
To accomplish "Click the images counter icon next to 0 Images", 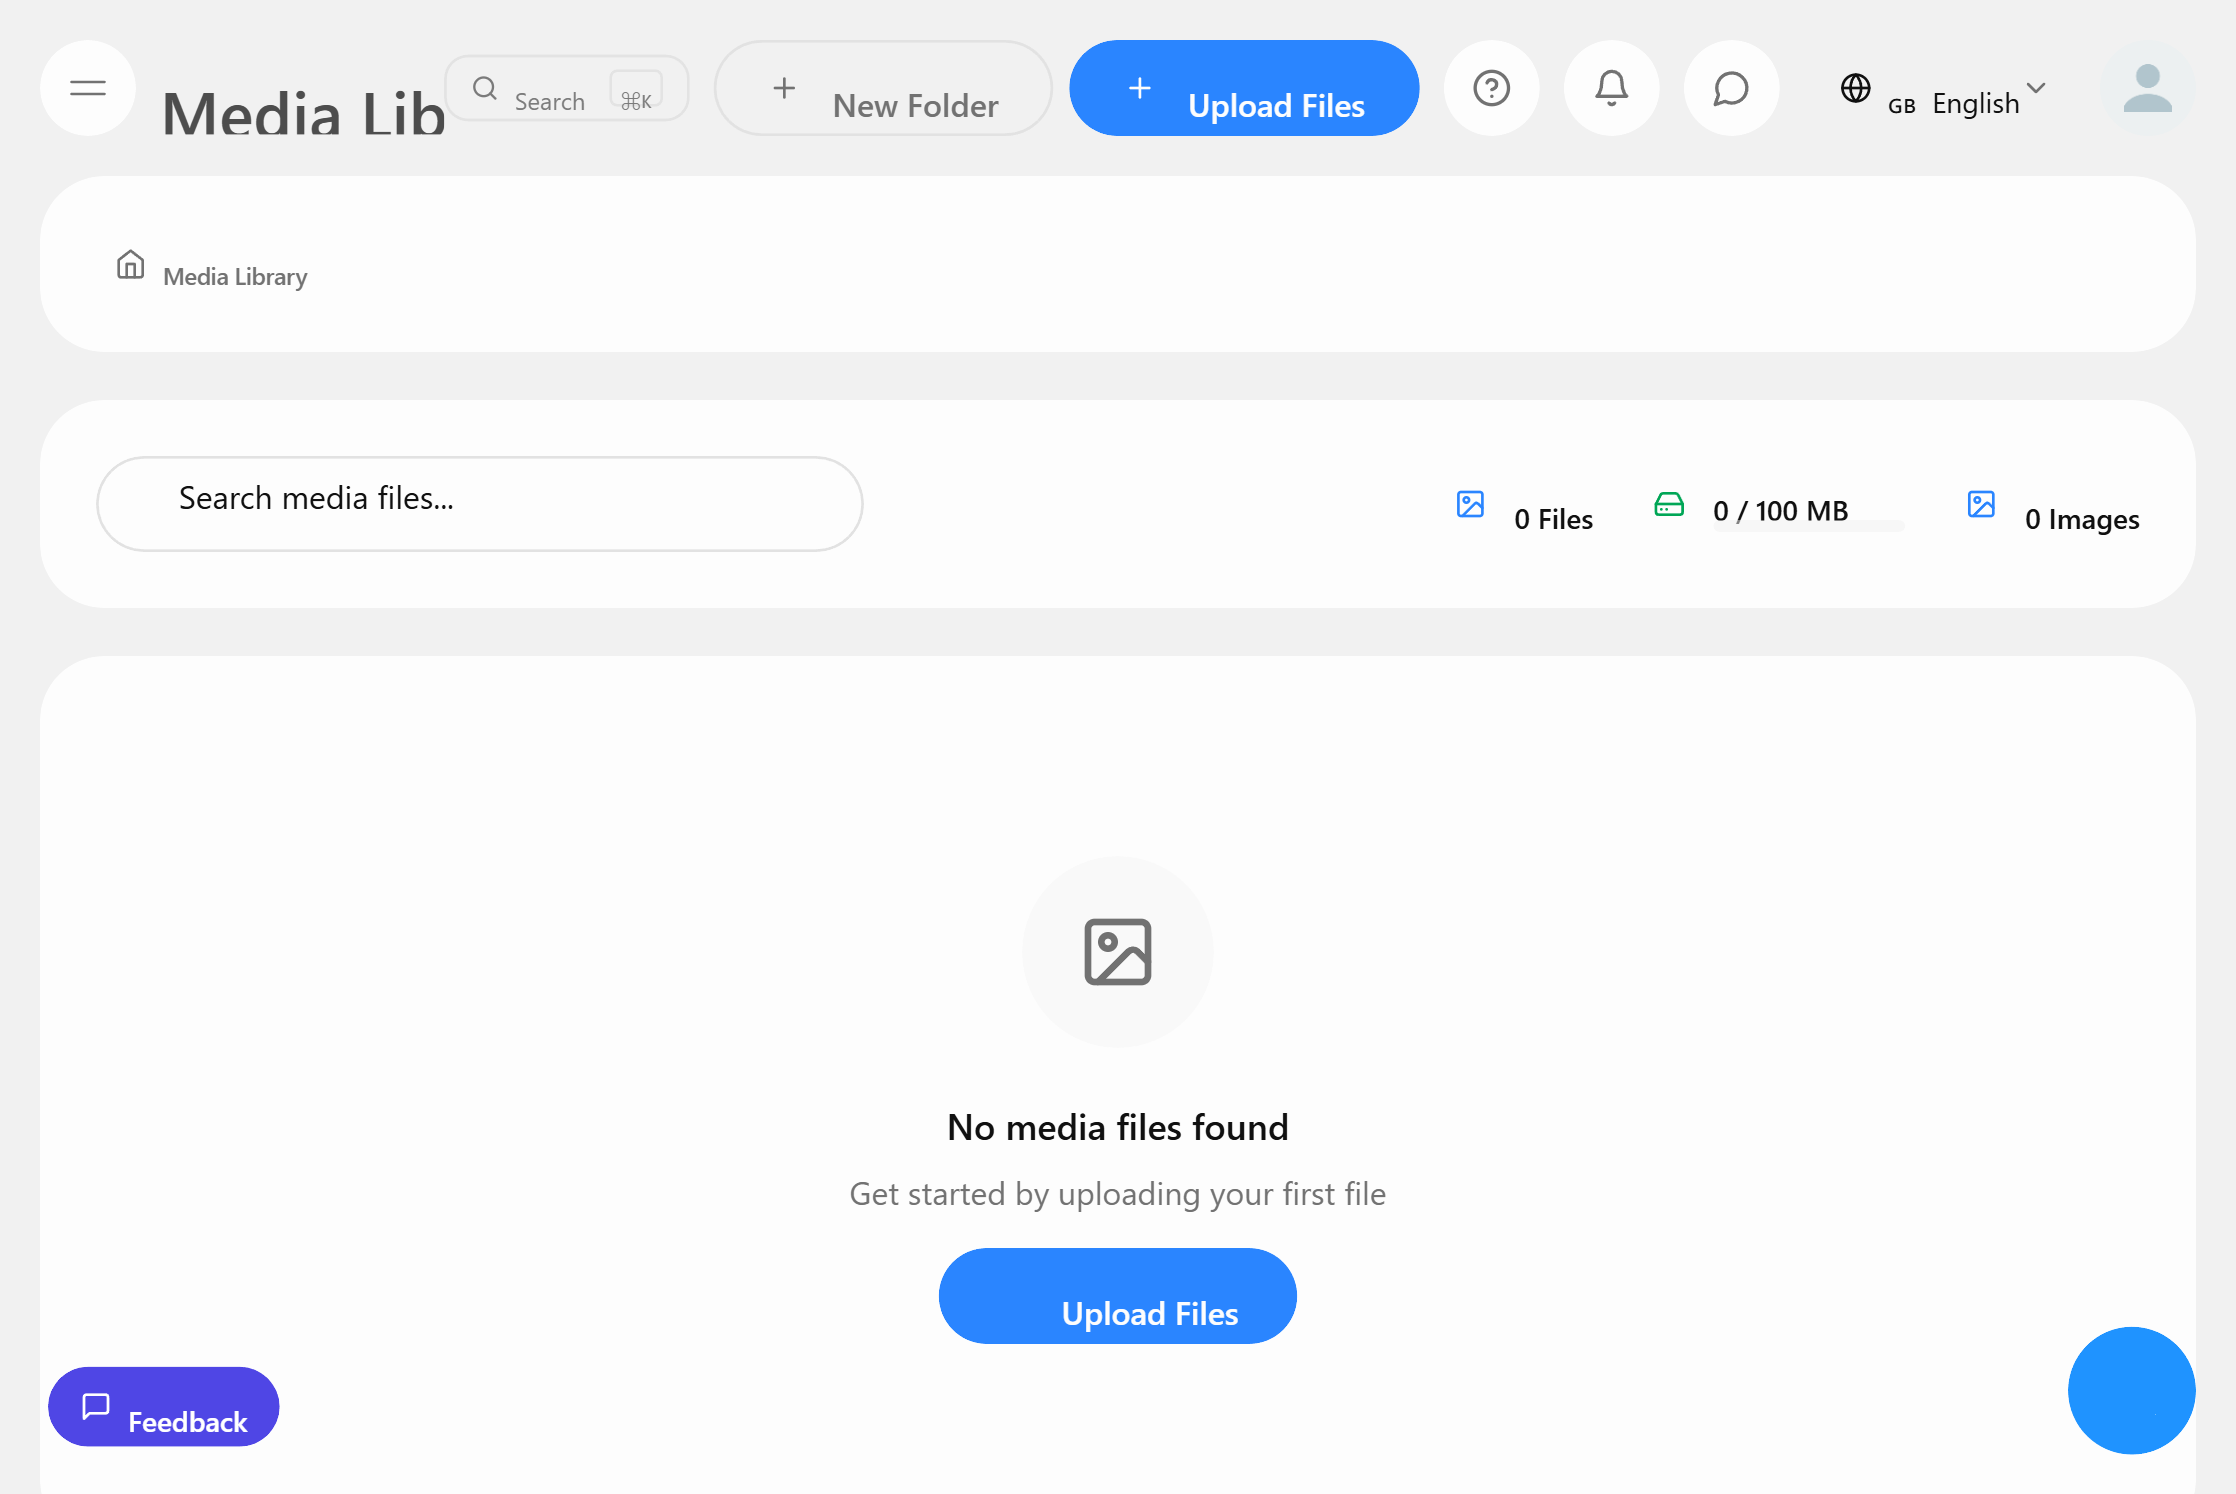I will (x=1981, y=505).
